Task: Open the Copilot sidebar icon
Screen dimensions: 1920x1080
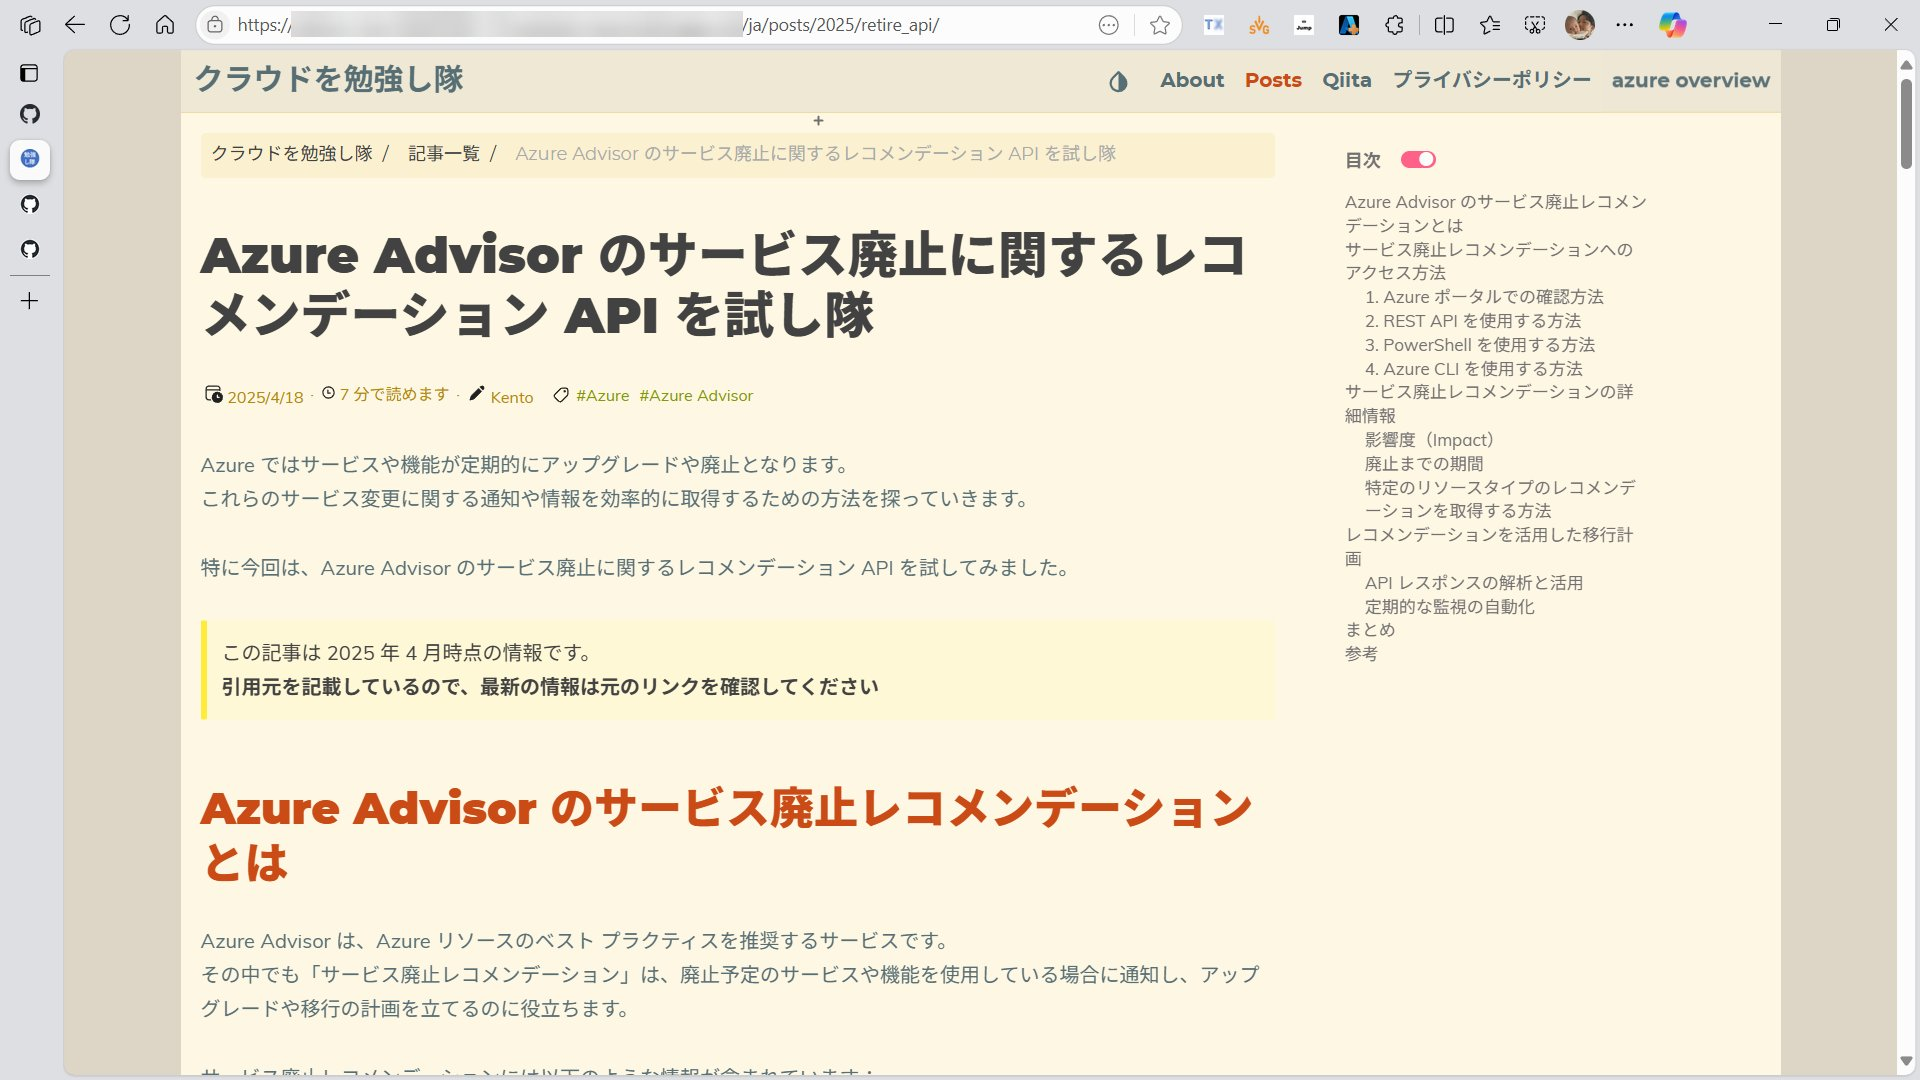Action: [1672, 25]
